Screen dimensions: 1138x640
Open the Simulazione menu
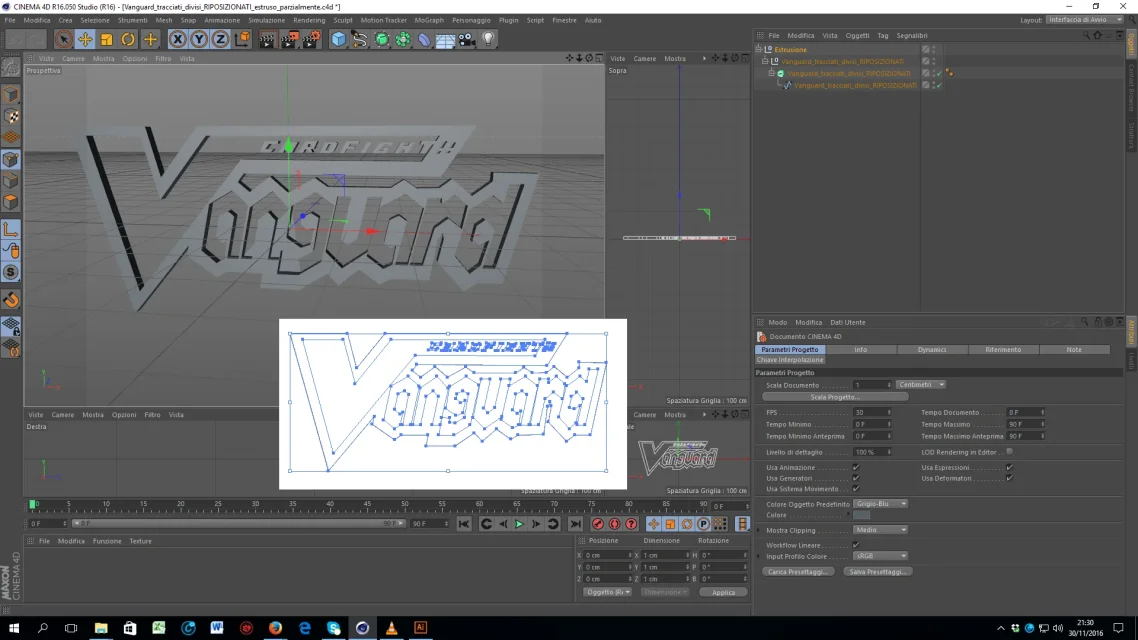click(x=266, y=20)
